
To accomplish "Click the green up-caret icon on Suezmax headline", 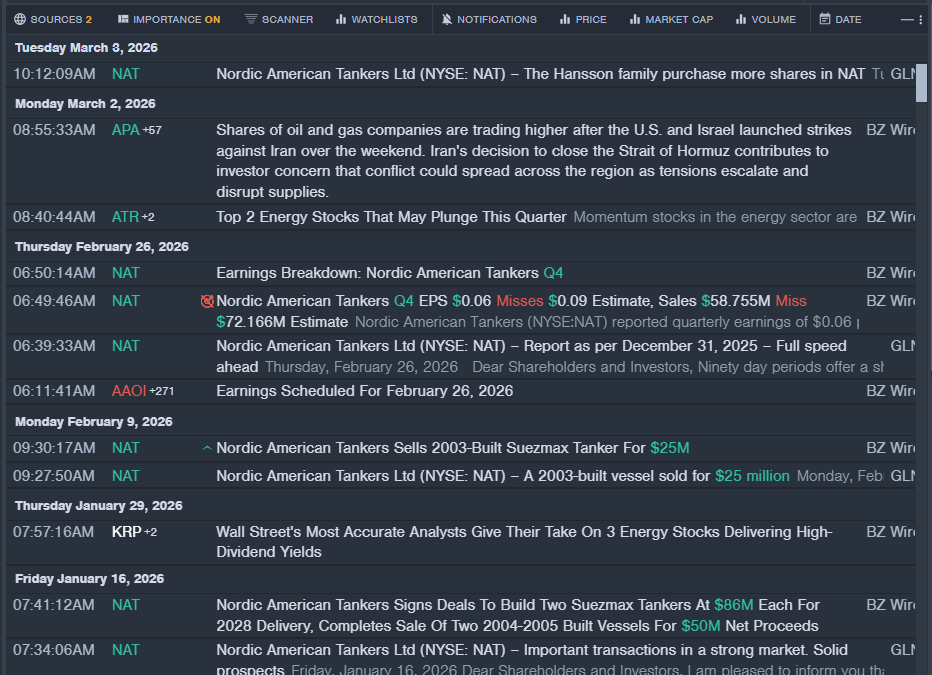I will point(207,448).
